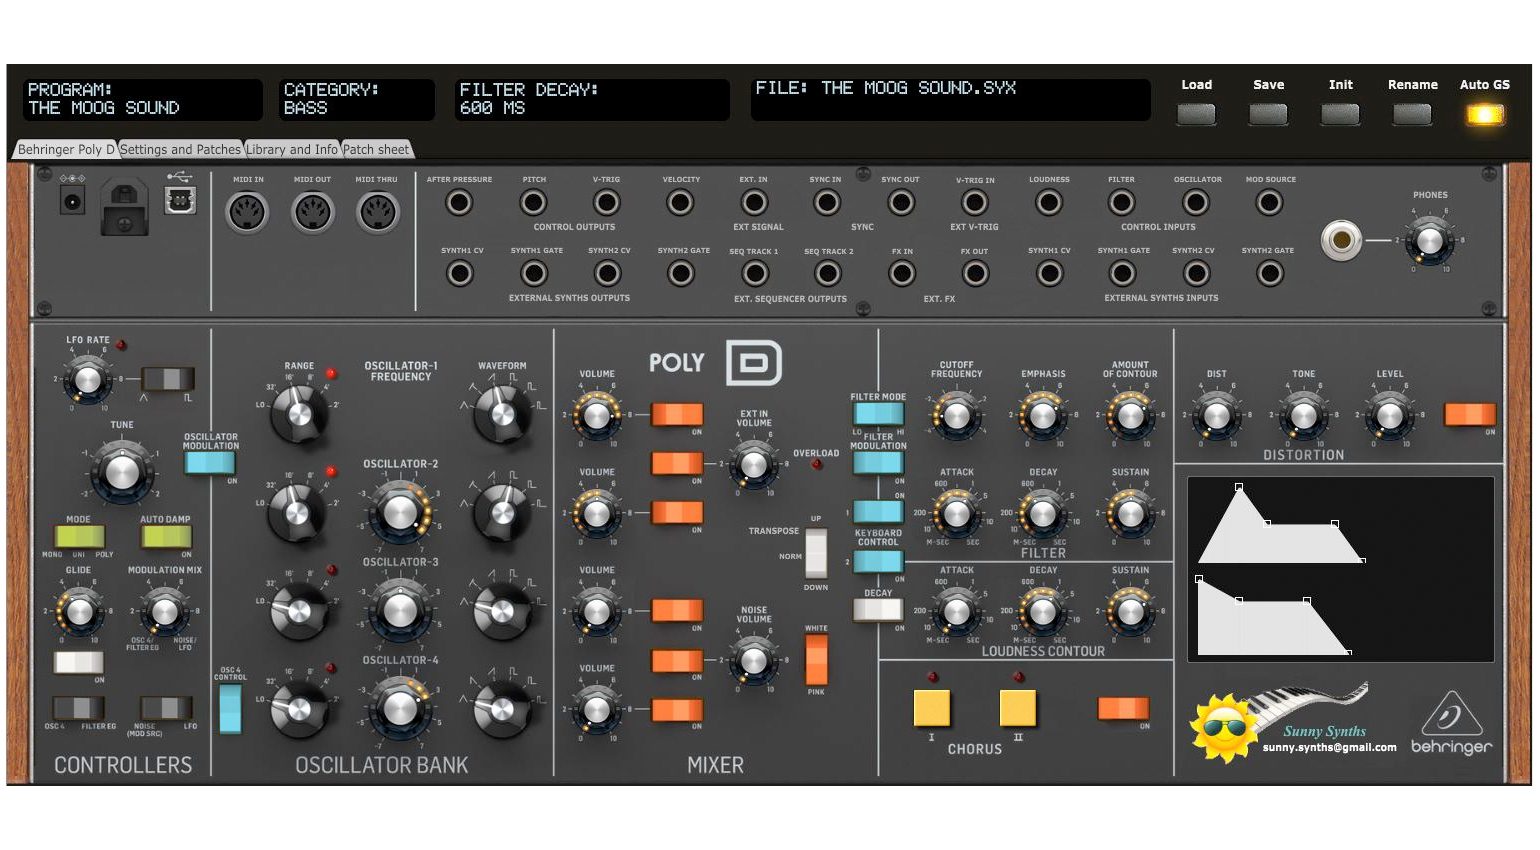Image resolution: width=1540 pixels, height=850 pixels.
Task: Click the MIDI IN DIN connector
Action: click(247, 212)
